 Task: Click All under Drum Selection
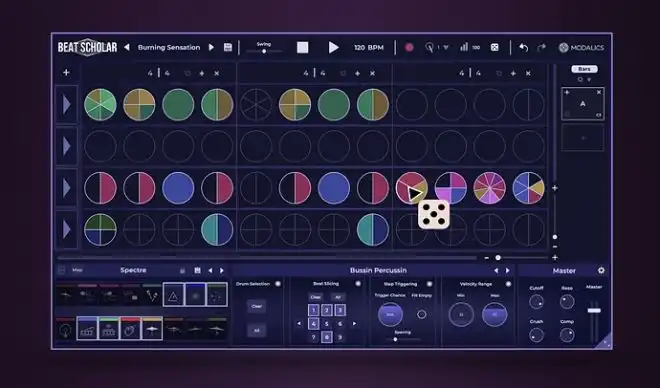click(256, 331)
